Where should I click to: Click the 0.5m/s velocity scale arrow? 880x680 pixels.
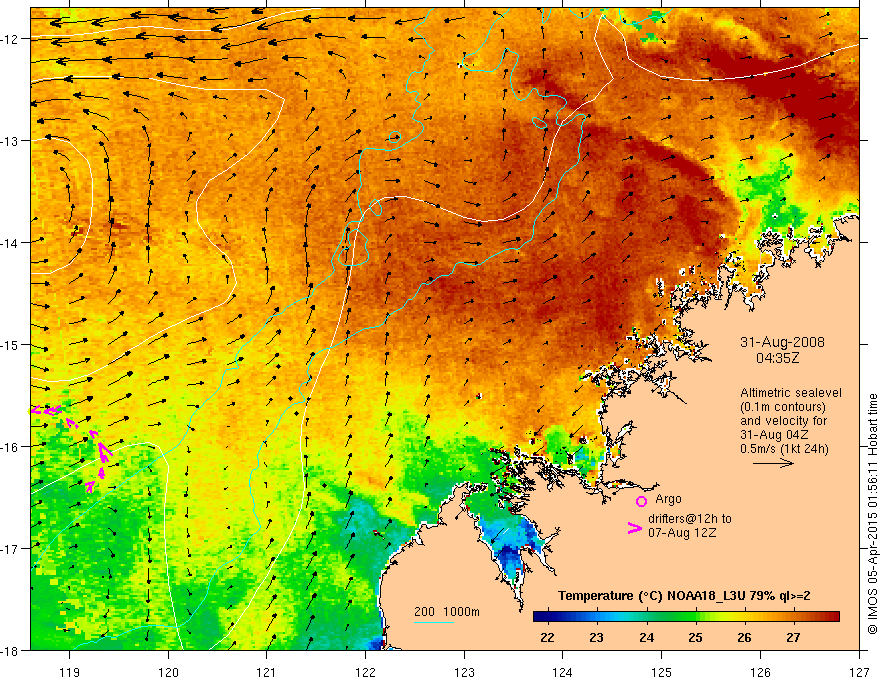click(773, 463)
